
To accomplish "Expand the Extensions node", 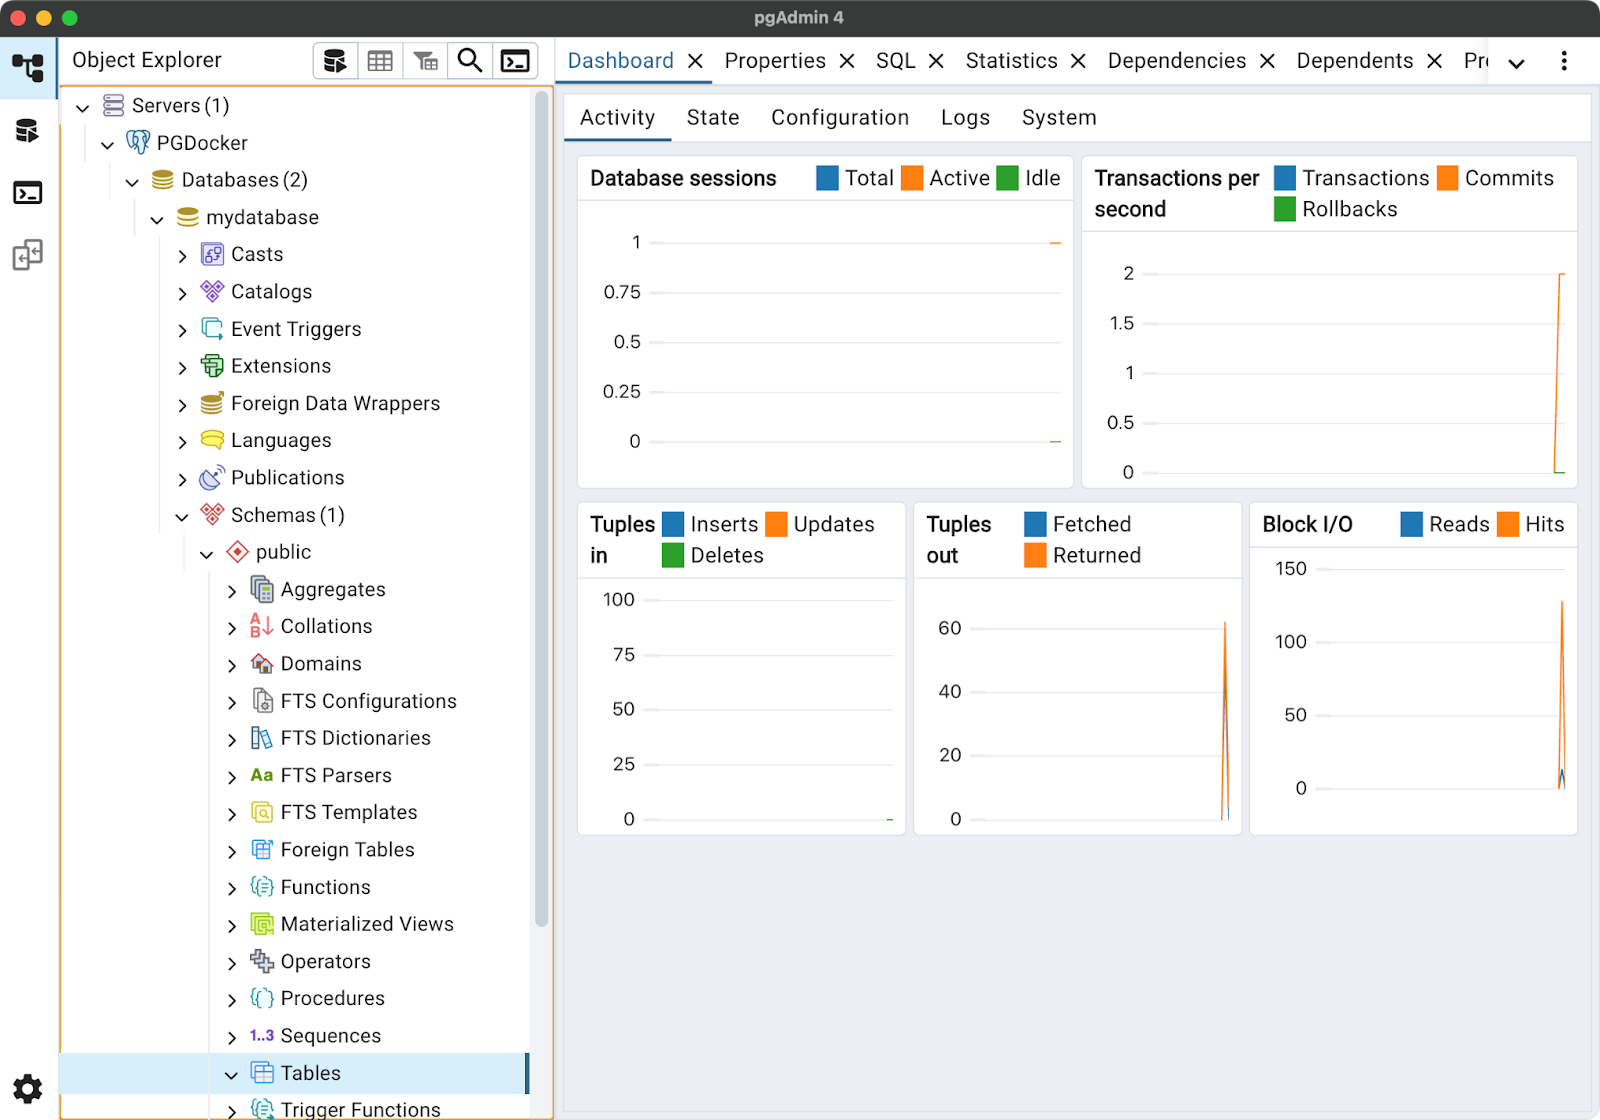I will (x=182, y=367).
